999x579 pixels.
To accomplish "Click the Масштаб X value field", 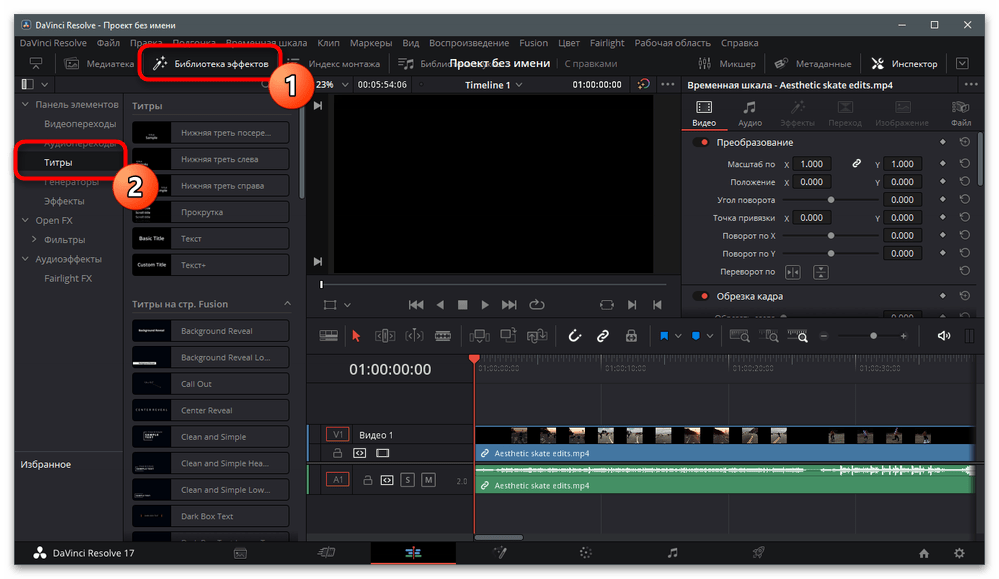I will [812, 164].
